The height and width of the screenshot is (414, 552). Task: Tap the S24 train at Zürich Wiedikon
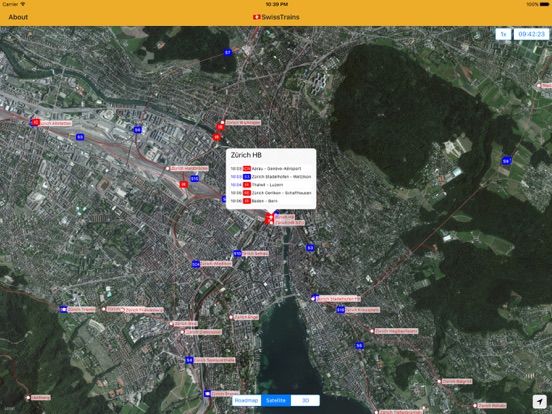196,264
